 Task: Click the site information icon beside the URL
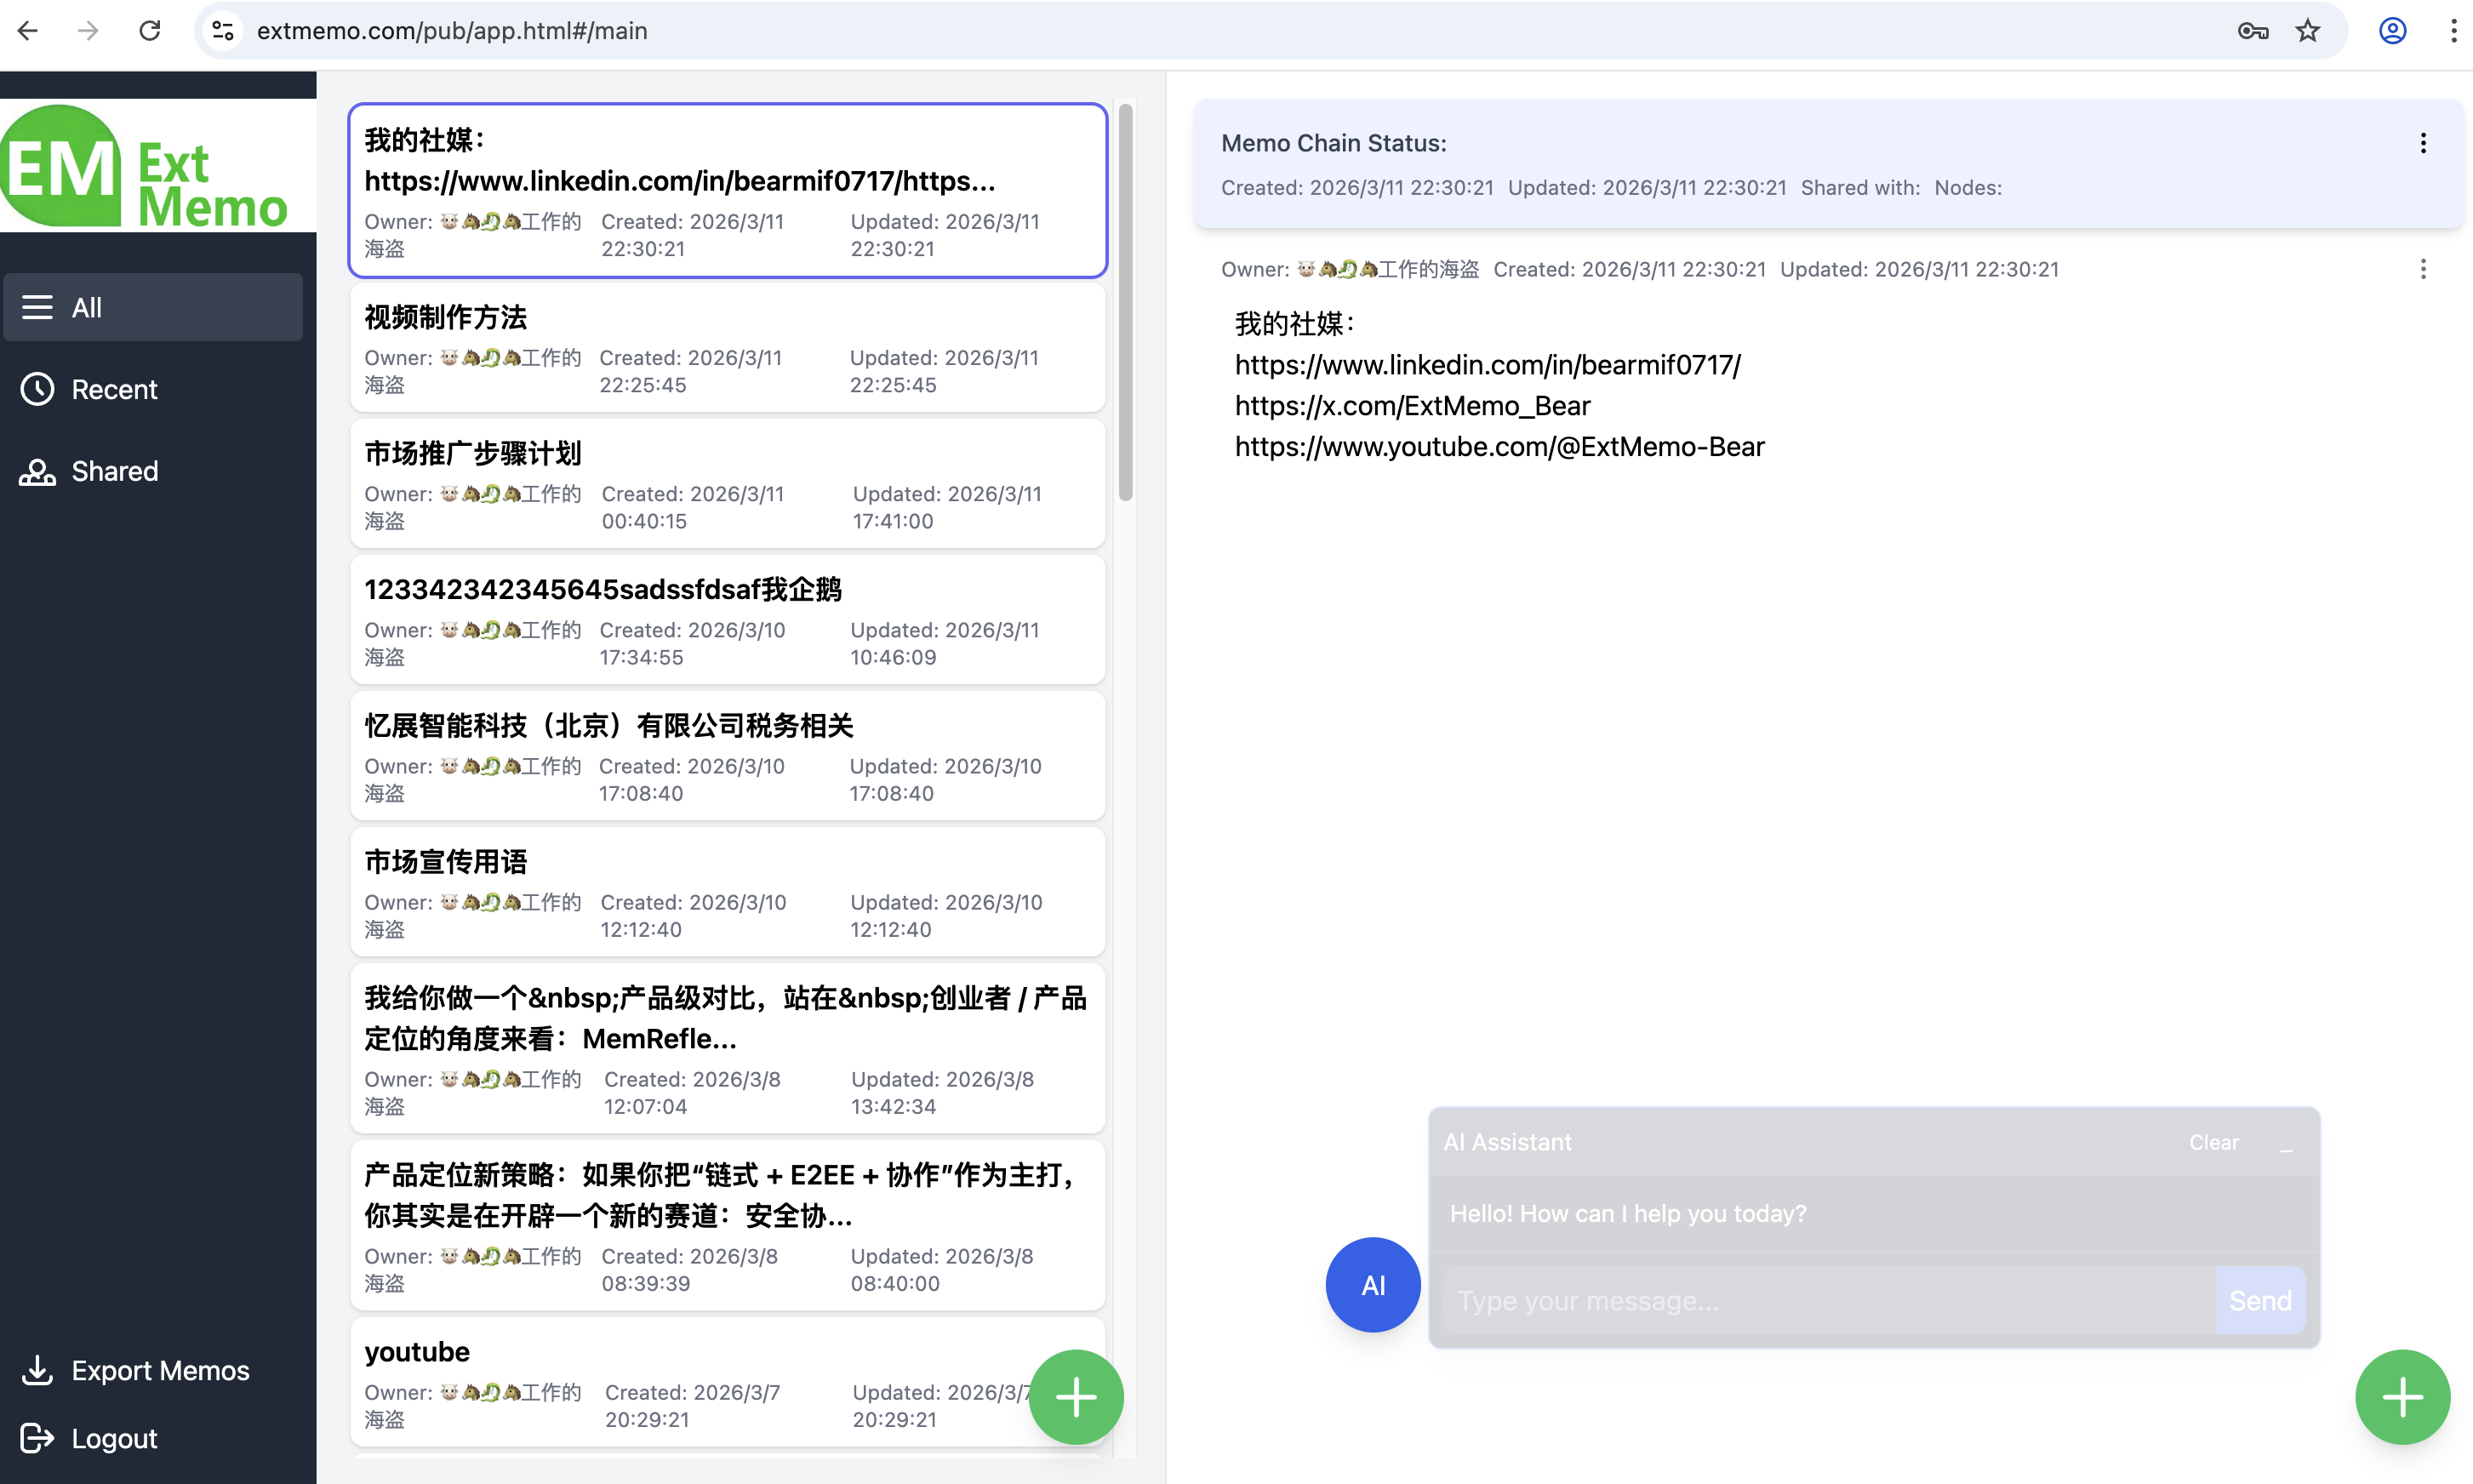tap(223, 31)
